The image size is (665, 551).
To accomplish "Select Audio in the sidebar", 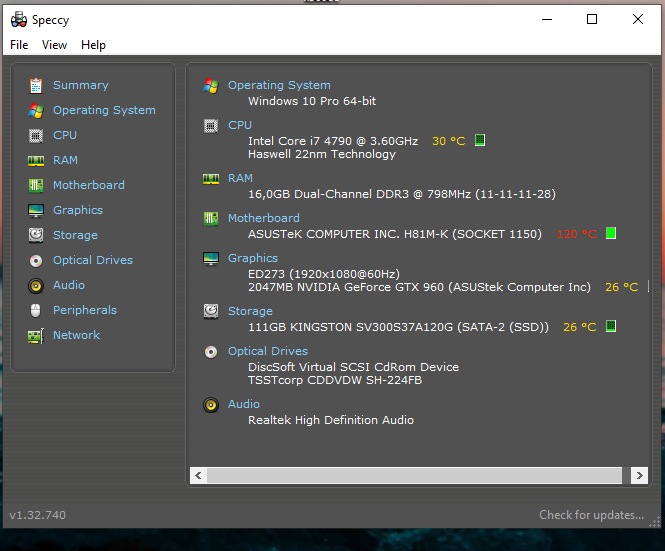I will (68, 285).
